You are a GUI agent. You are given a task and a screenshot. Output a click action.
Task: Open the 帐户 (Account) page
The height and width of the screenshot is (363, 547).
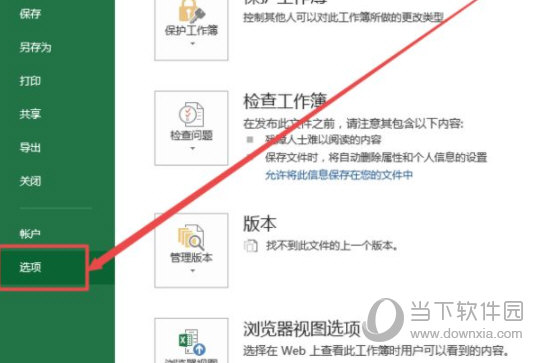(x=30, y=233)
